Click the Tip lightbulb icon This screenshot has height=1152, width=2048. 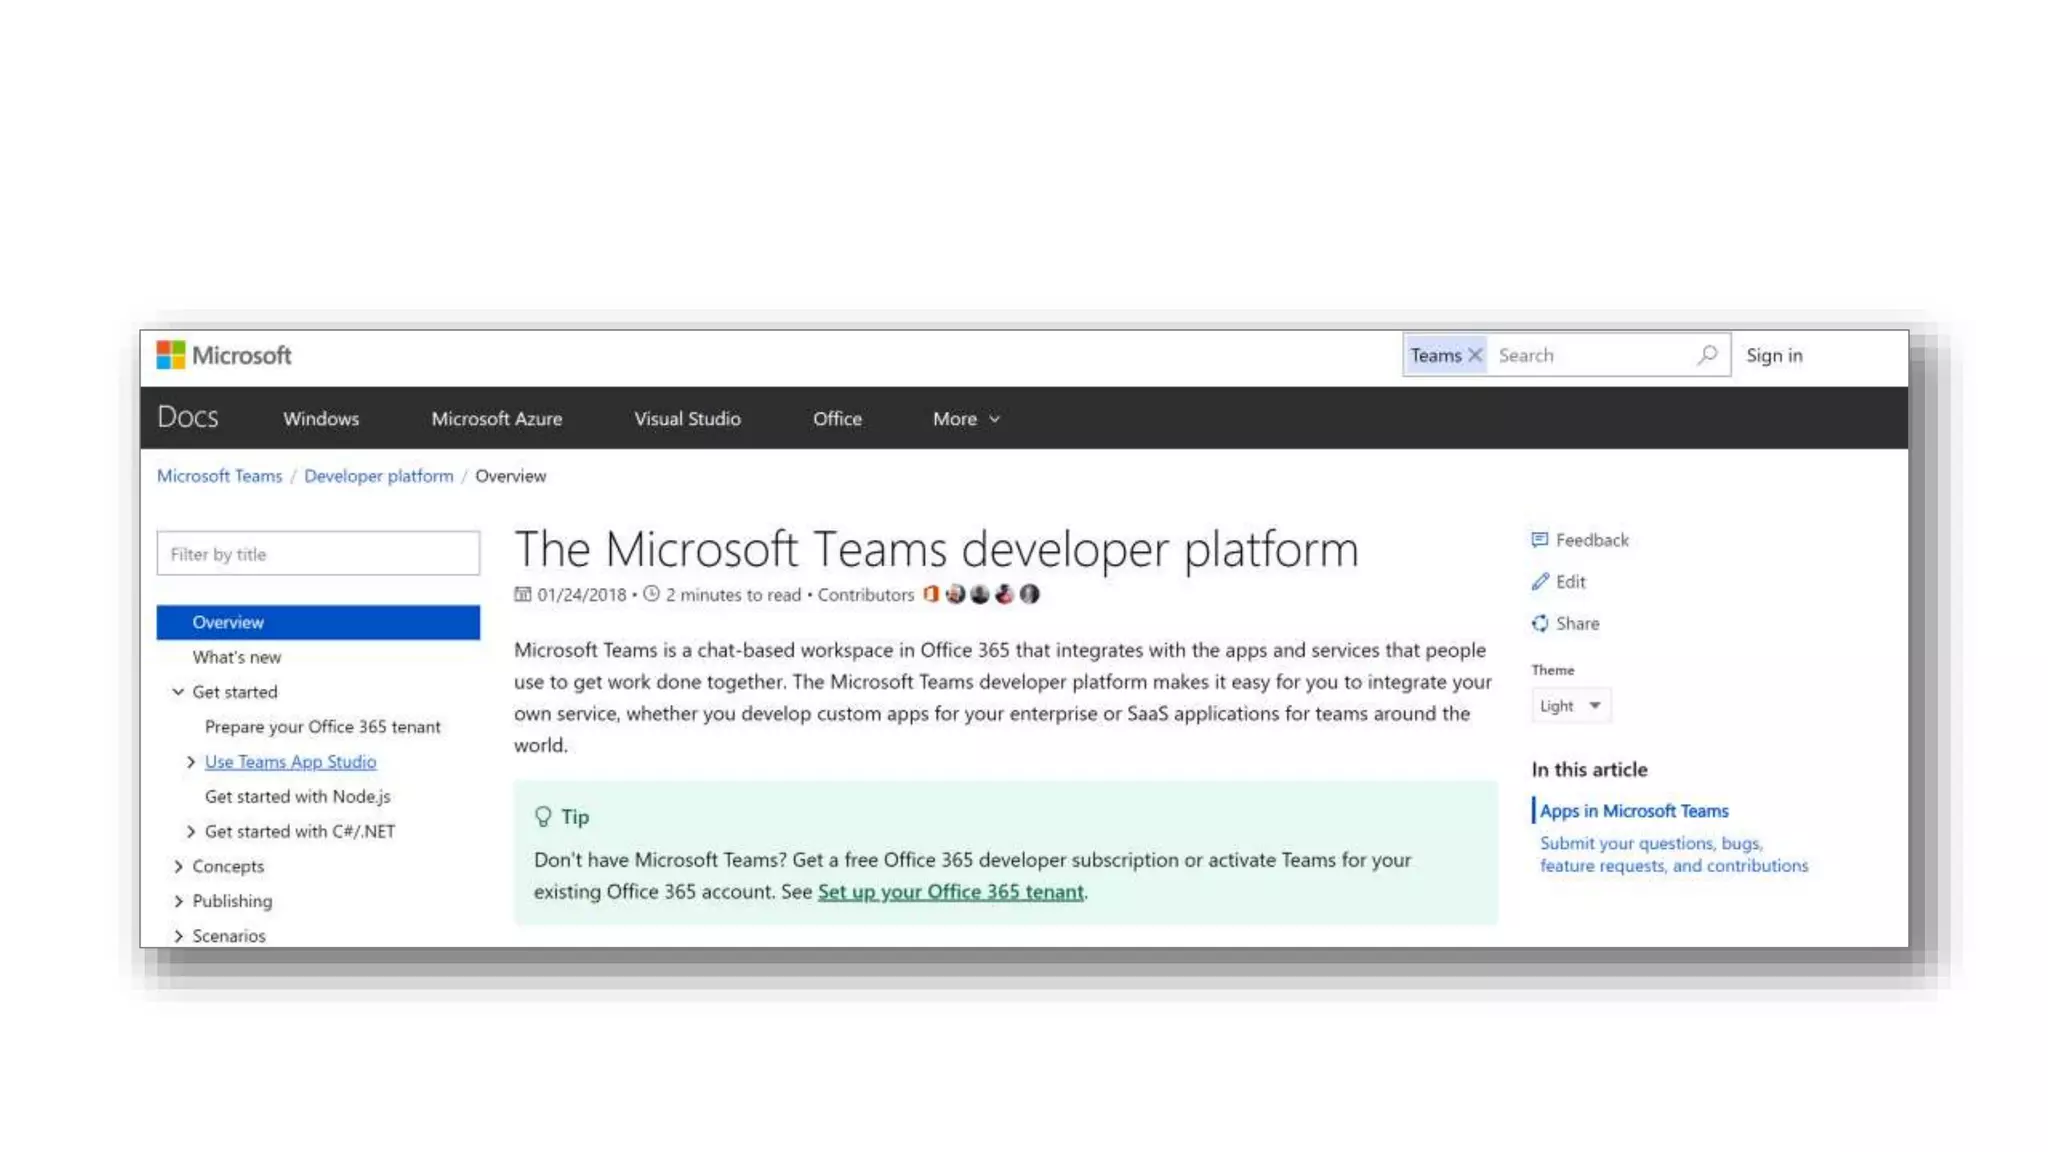(x=543, y=817)
